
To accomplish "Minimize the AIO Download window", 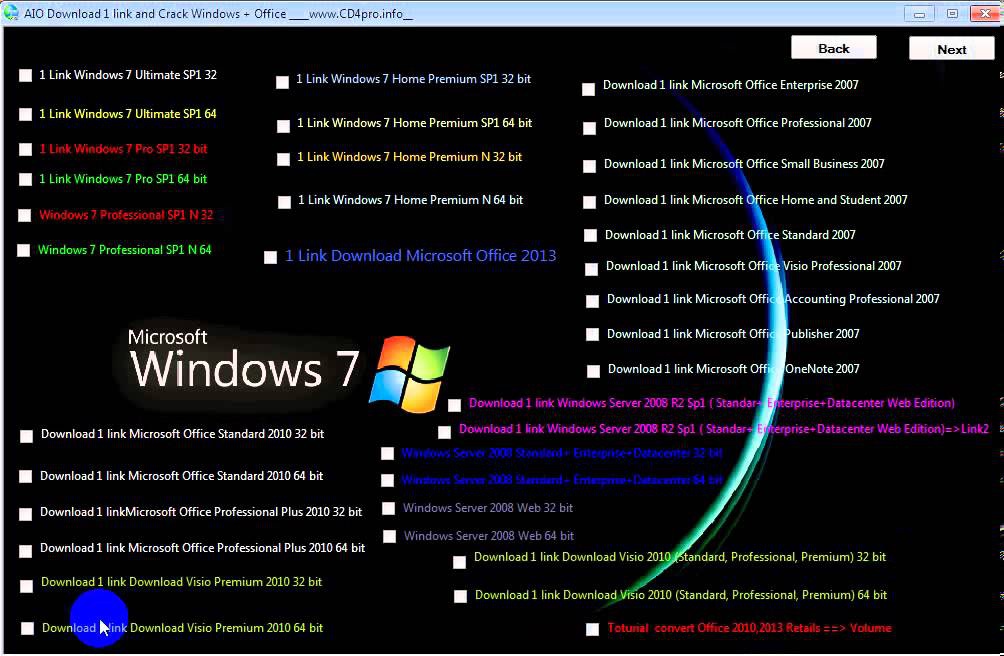I will pos(919,13).
